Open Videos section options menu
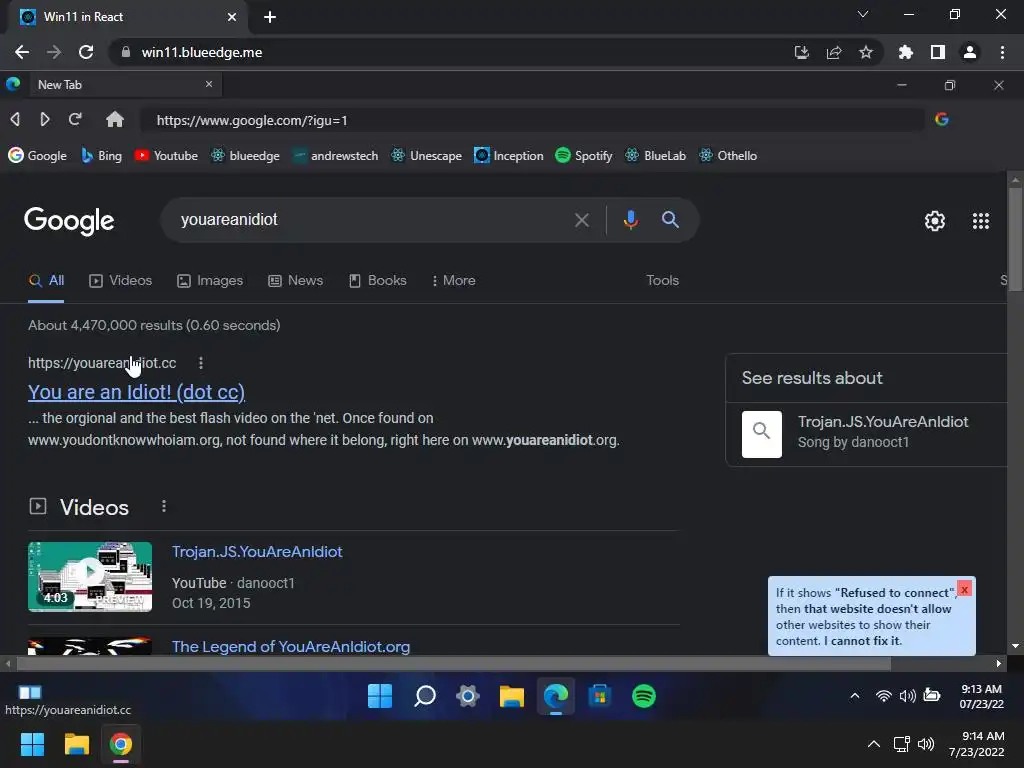The image size is (1024, 768). tap(164, 507)
